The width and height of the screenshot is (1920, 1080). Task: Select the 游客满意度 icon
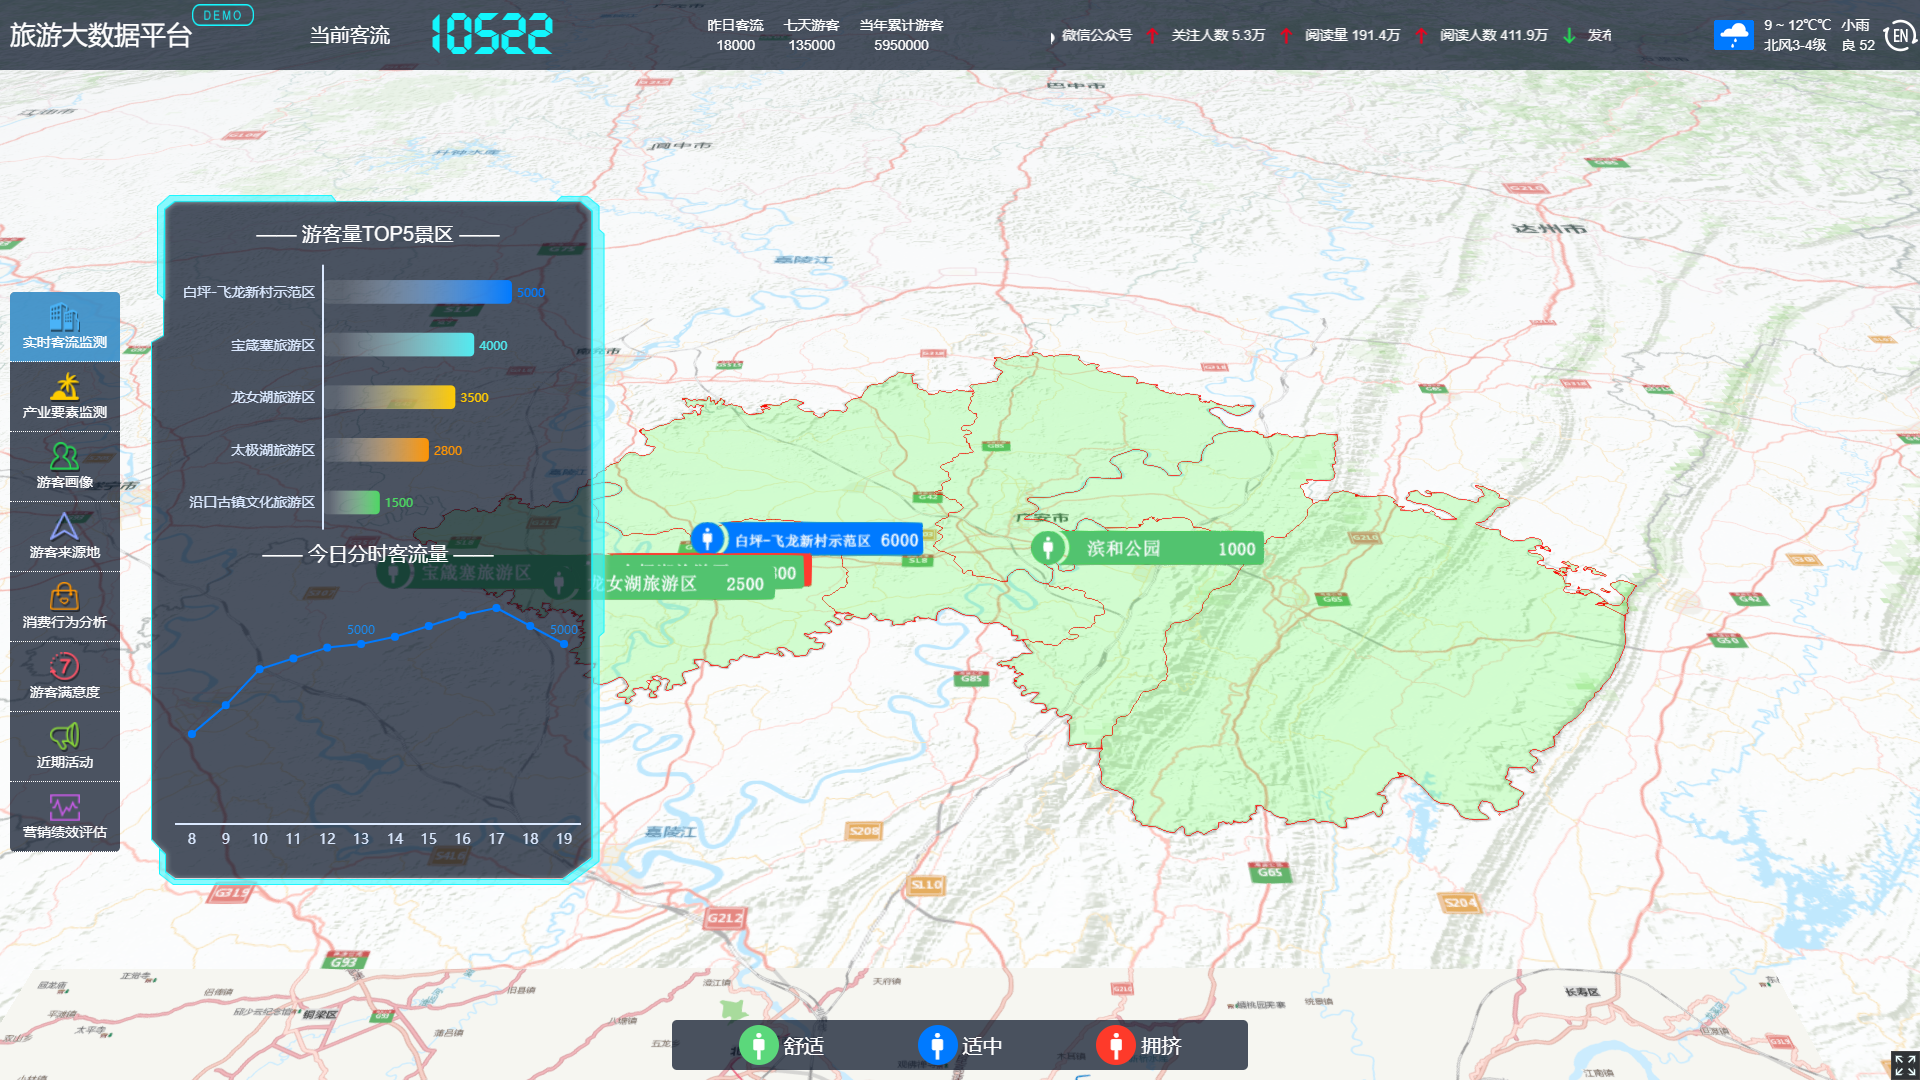(x=64, y=667)
